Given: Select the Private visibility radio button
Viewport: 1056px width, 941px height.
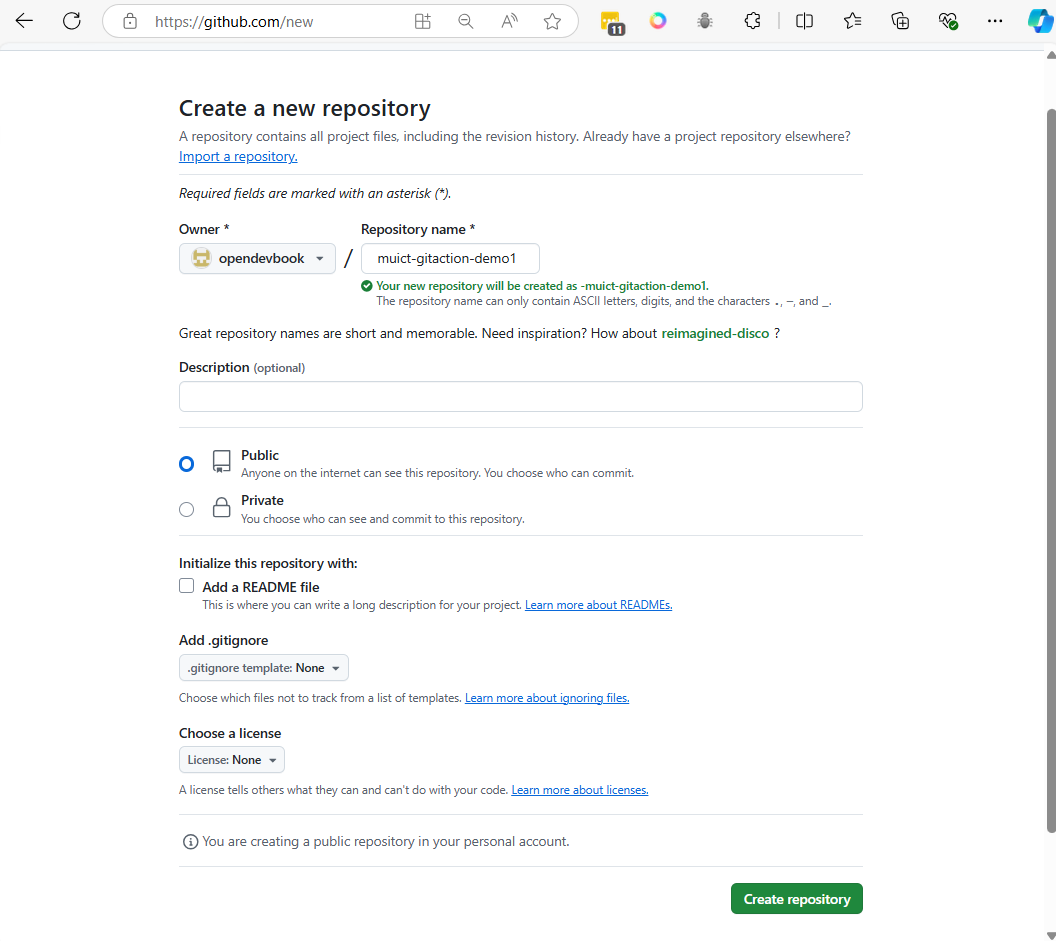Looking at the screenshot, I should [x=187, y=509].
